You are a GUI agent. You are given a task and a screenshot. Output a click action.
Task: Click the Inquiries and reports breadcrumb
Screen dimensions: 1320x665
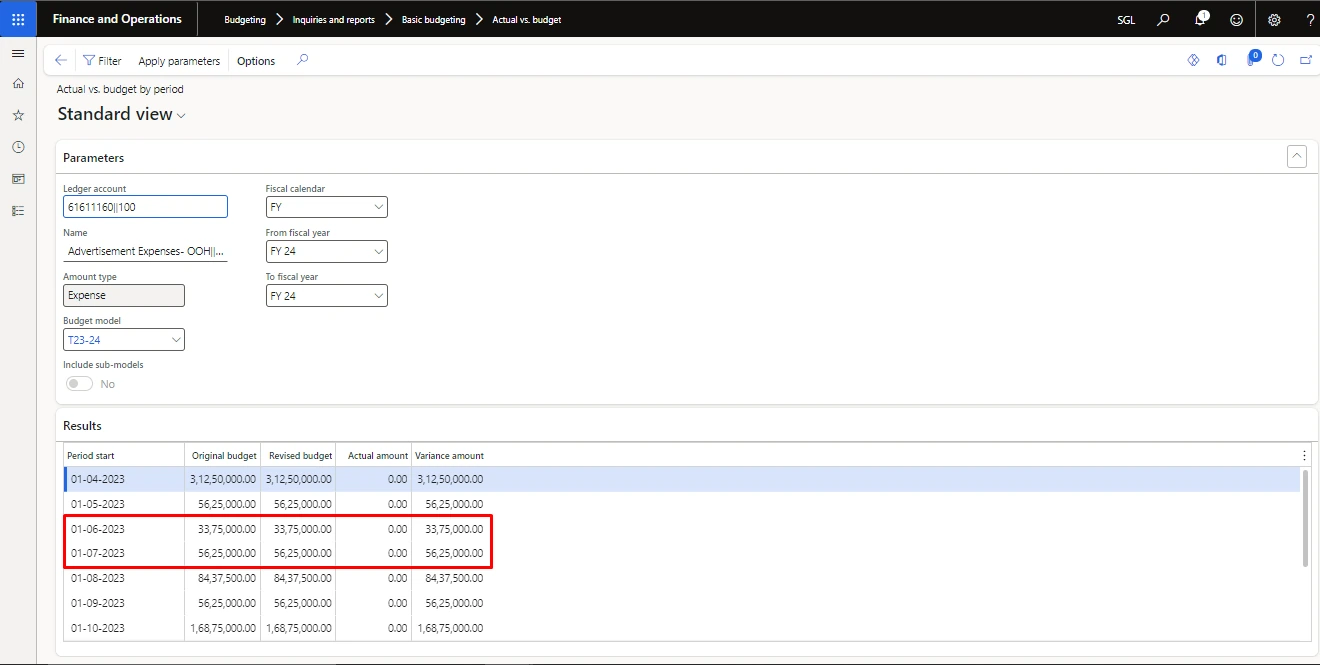(334, 19)
